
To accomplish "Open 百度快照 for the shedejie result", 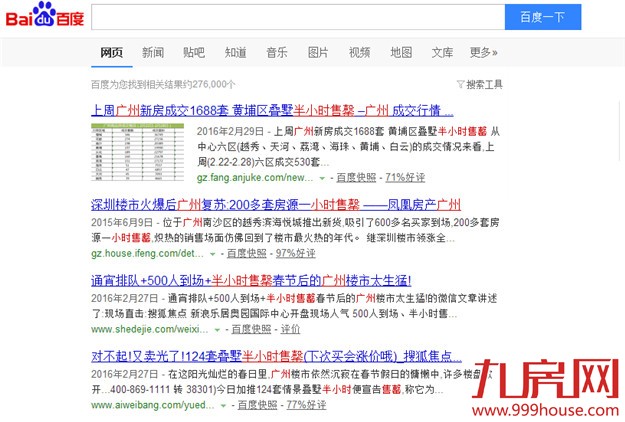I will (251, 330).
